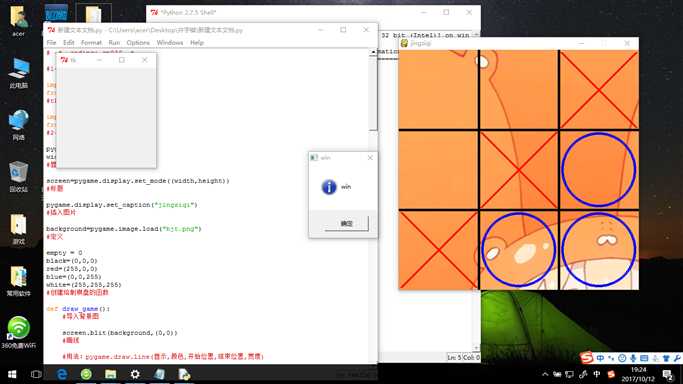
Task: Select the empty top-left cell in jingziqi
Action: pyautogui.click(x=438, y=89)
